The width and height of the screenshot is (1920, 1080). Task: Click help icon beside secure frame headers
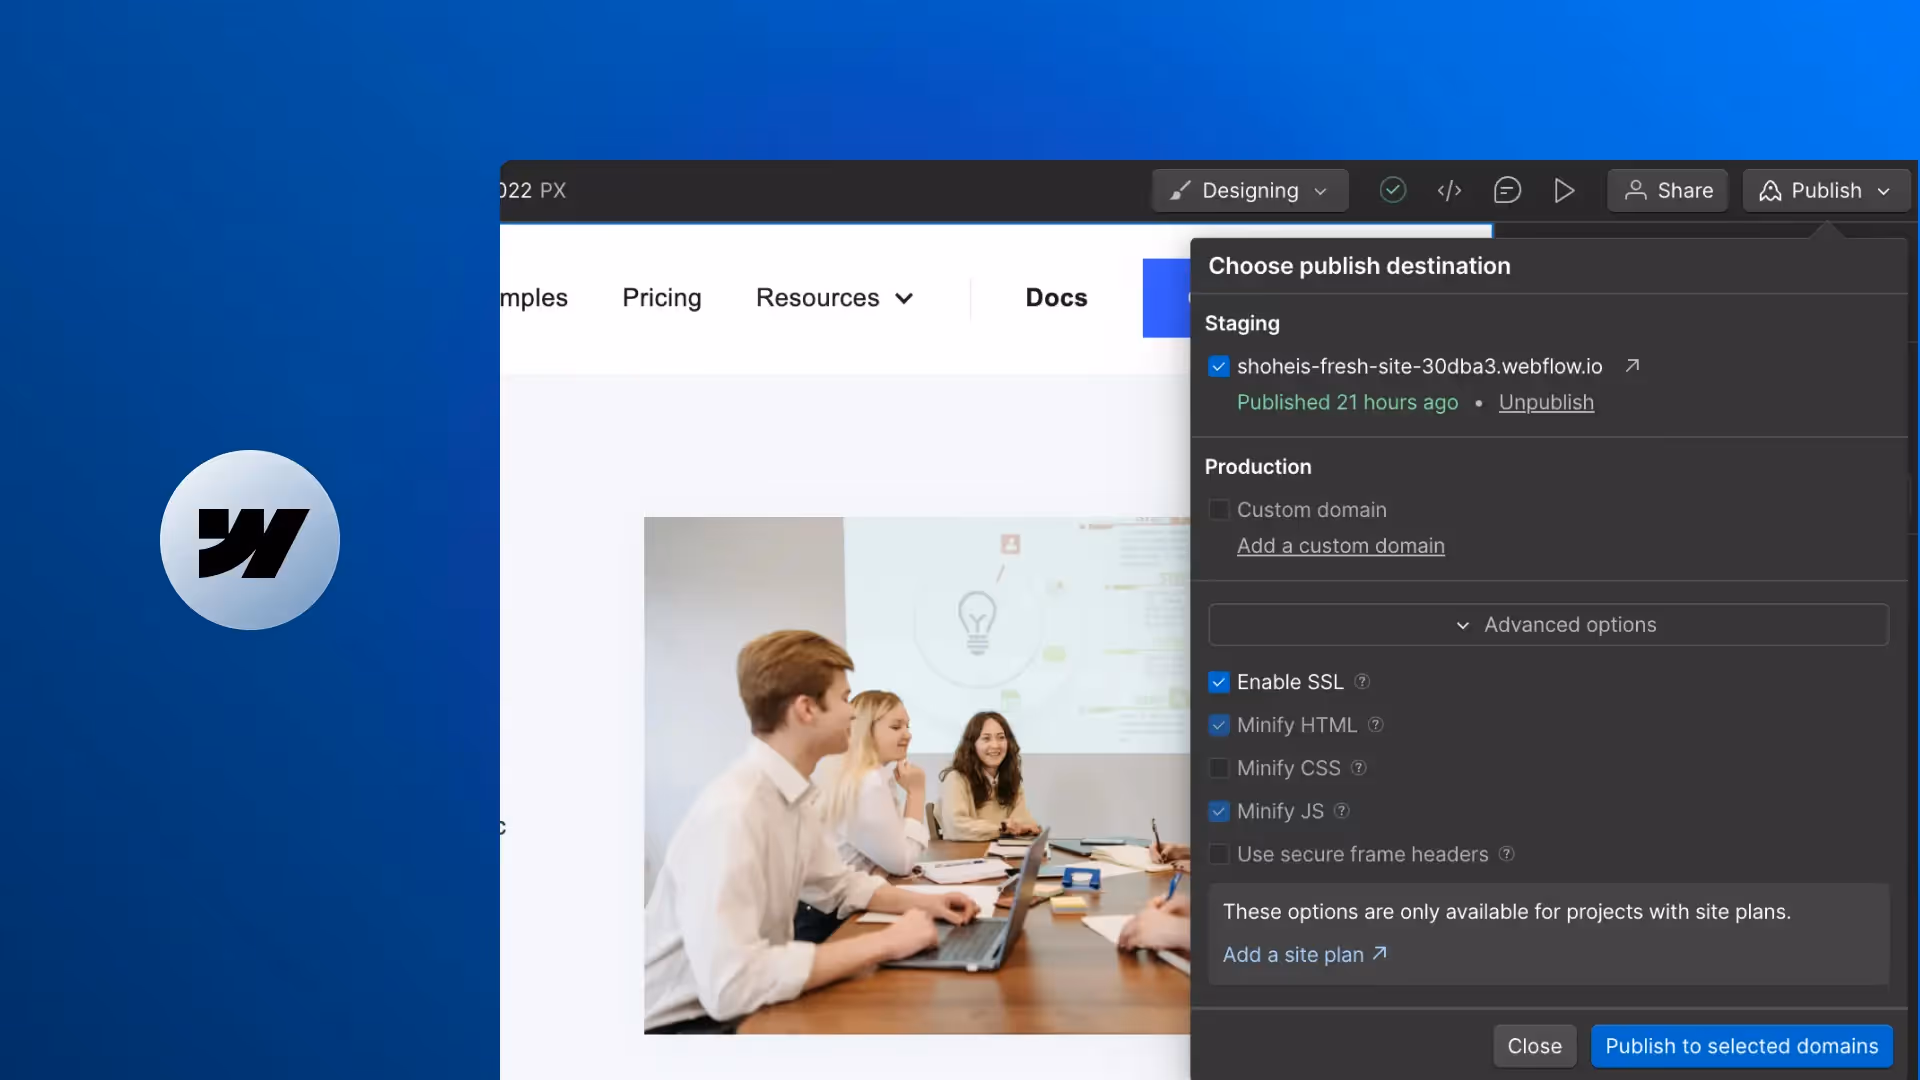[1507, 854]
